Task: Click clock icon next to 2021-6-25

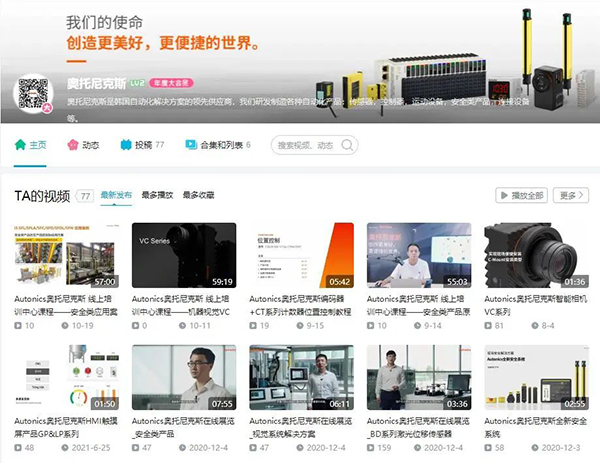Action: point(65,447)
